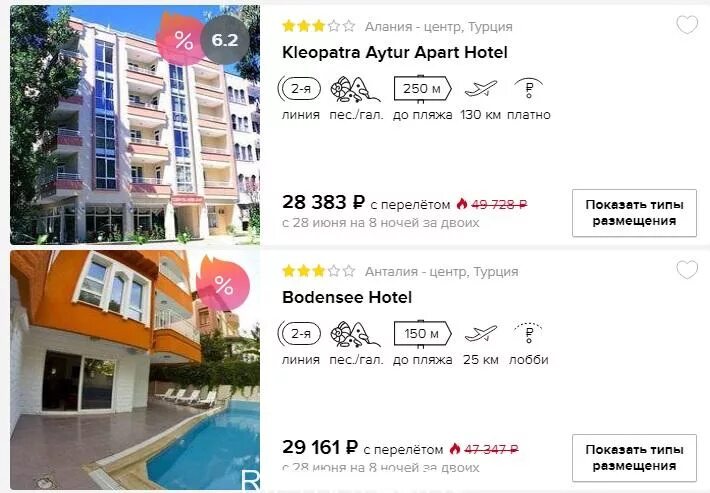Add Kleopatra Aytur Apart Hotel to favorites
The image size is (710, 493).
687,25
